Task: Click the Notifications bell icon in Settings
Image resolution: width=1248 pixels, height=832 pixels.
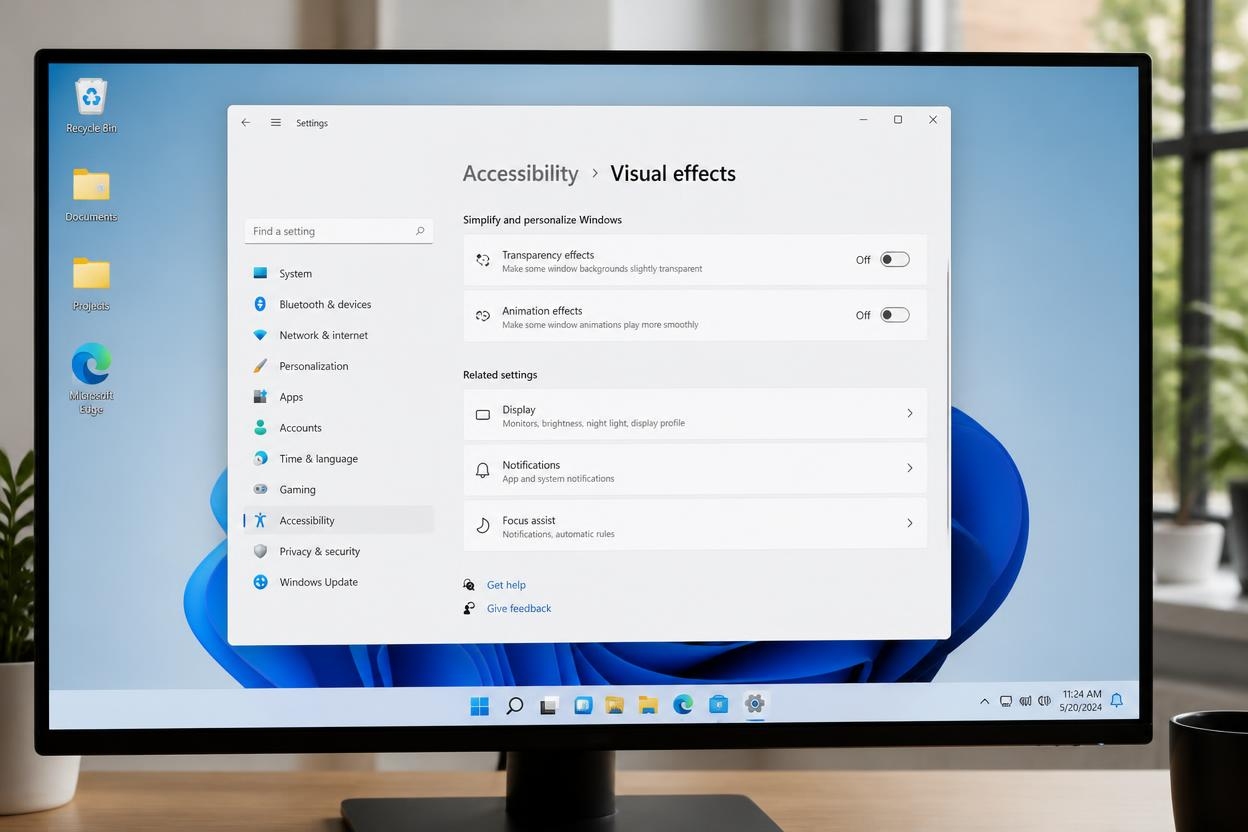Action: click(x=483, y=469)
